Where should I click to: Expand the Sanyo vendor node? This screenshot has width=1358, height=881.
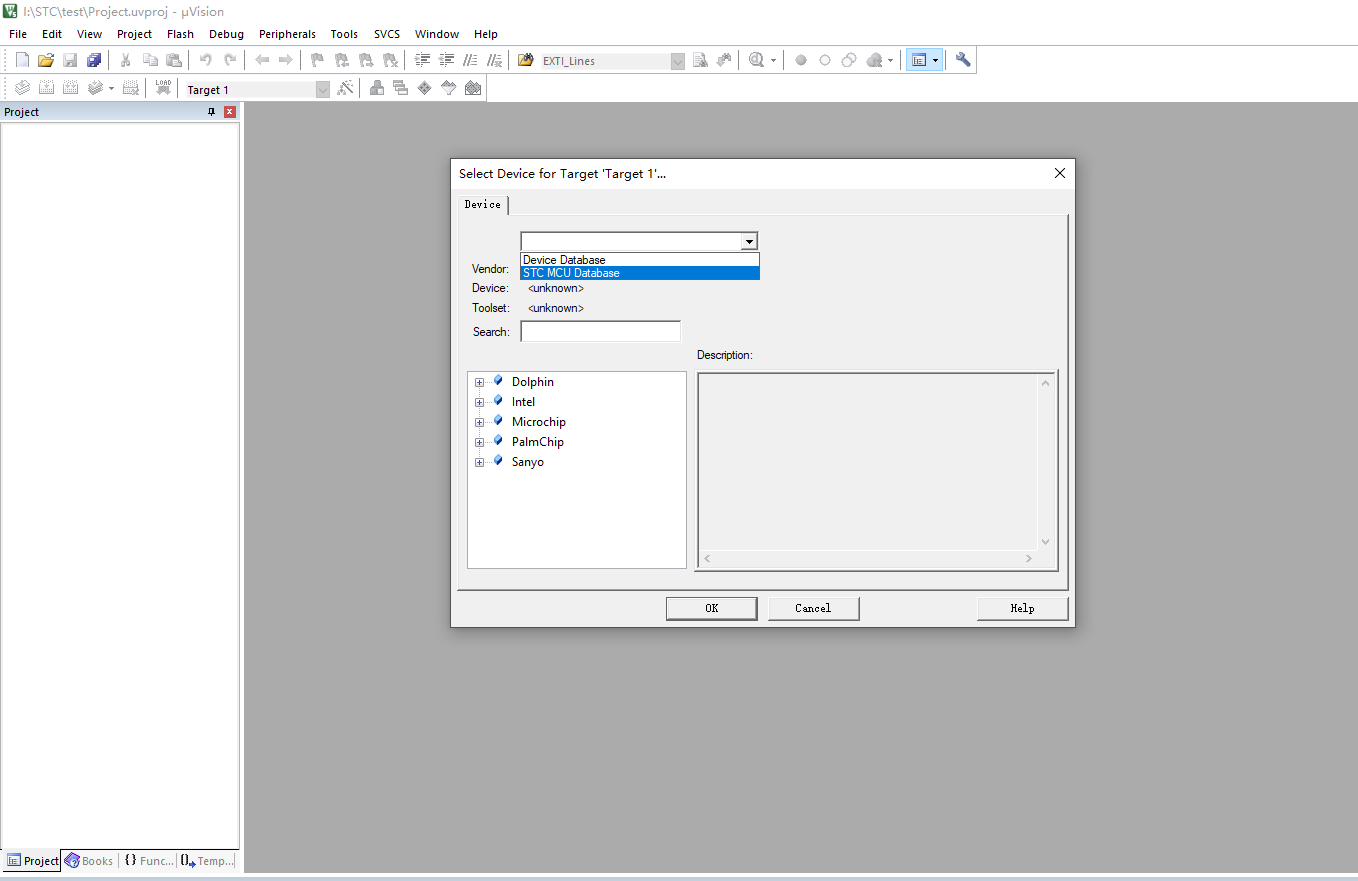tap(479, 462)
